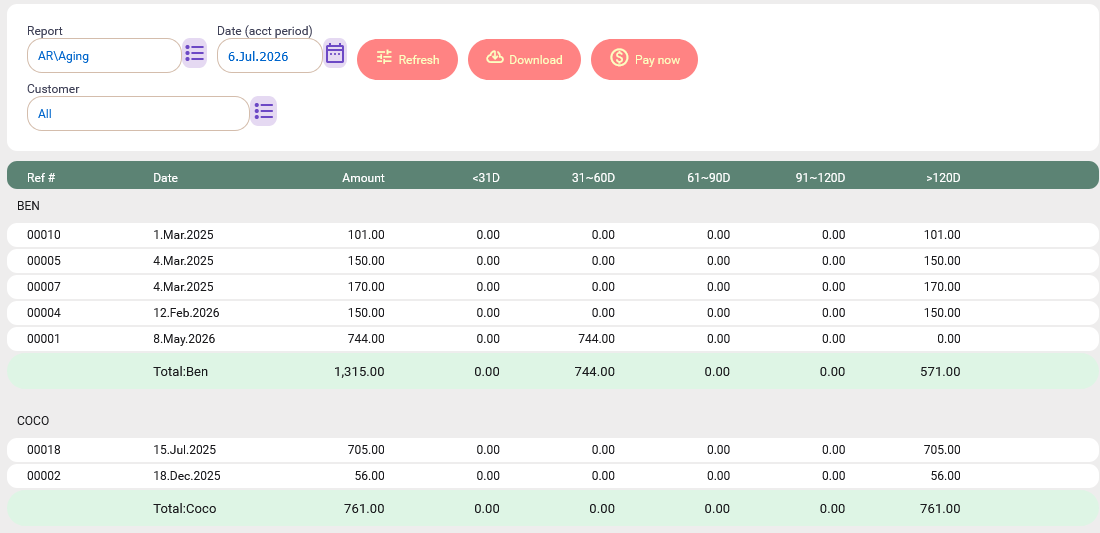Click the date 15.Jul.2025
The width and height of the screenshot is (1100, 533).
click(185, 450)
